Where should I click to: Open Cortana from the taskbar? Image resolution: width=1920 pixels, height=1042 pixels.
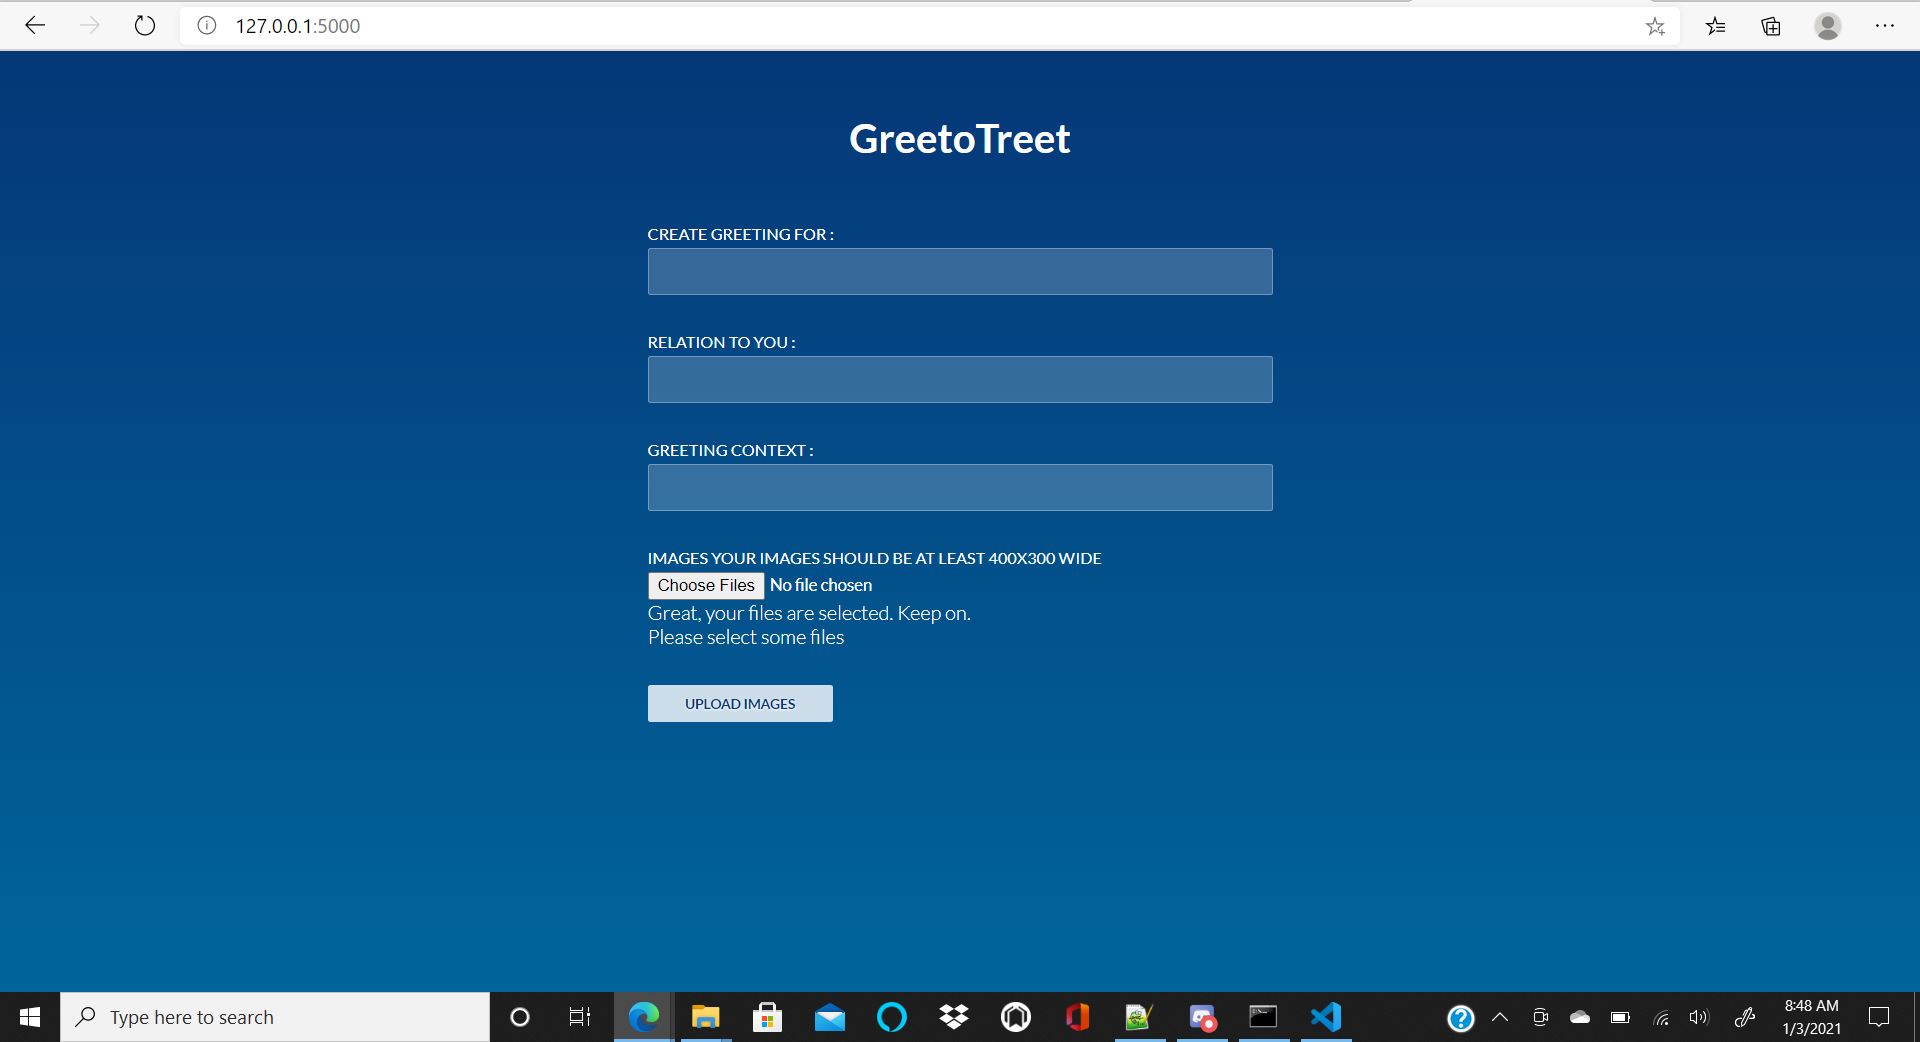(x=520, y=1017)
